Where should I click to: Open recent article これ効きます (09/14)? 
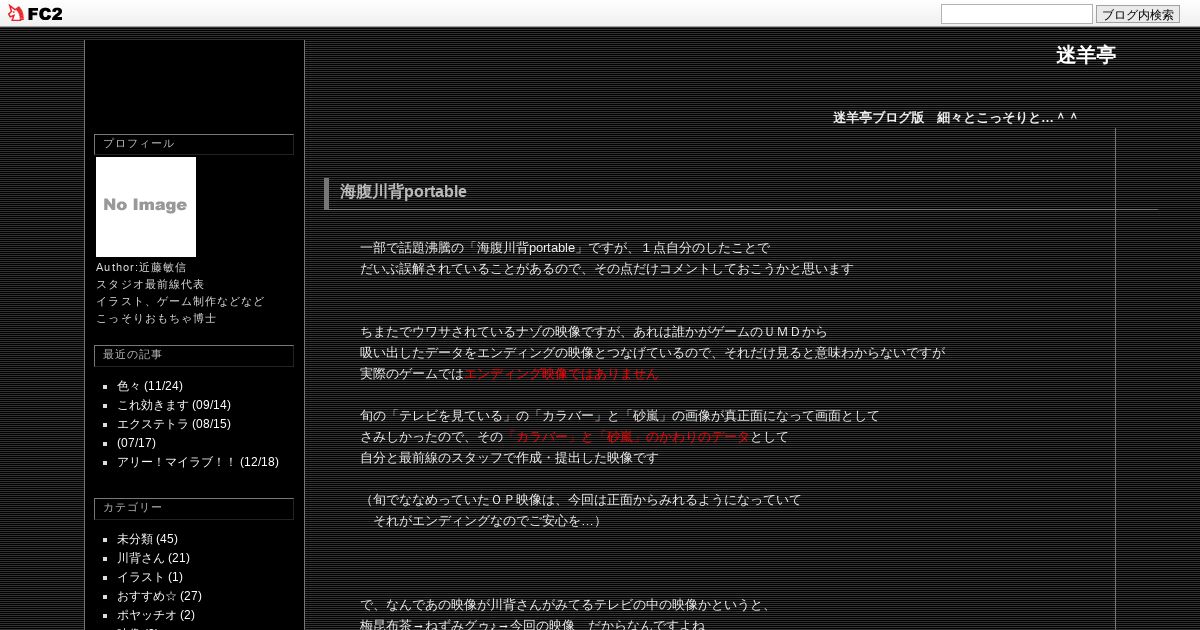(x=174, y=405)
